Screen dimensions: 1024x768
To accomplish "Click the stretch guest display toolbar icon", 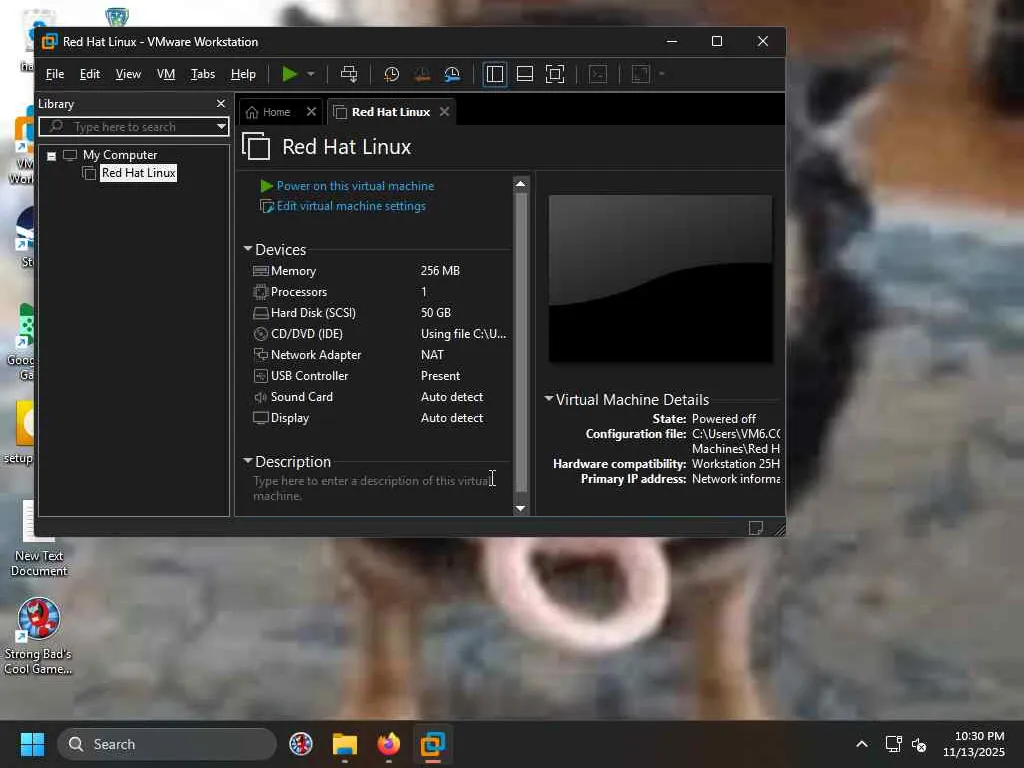I will pyautogui.click(x=641, y=74).
